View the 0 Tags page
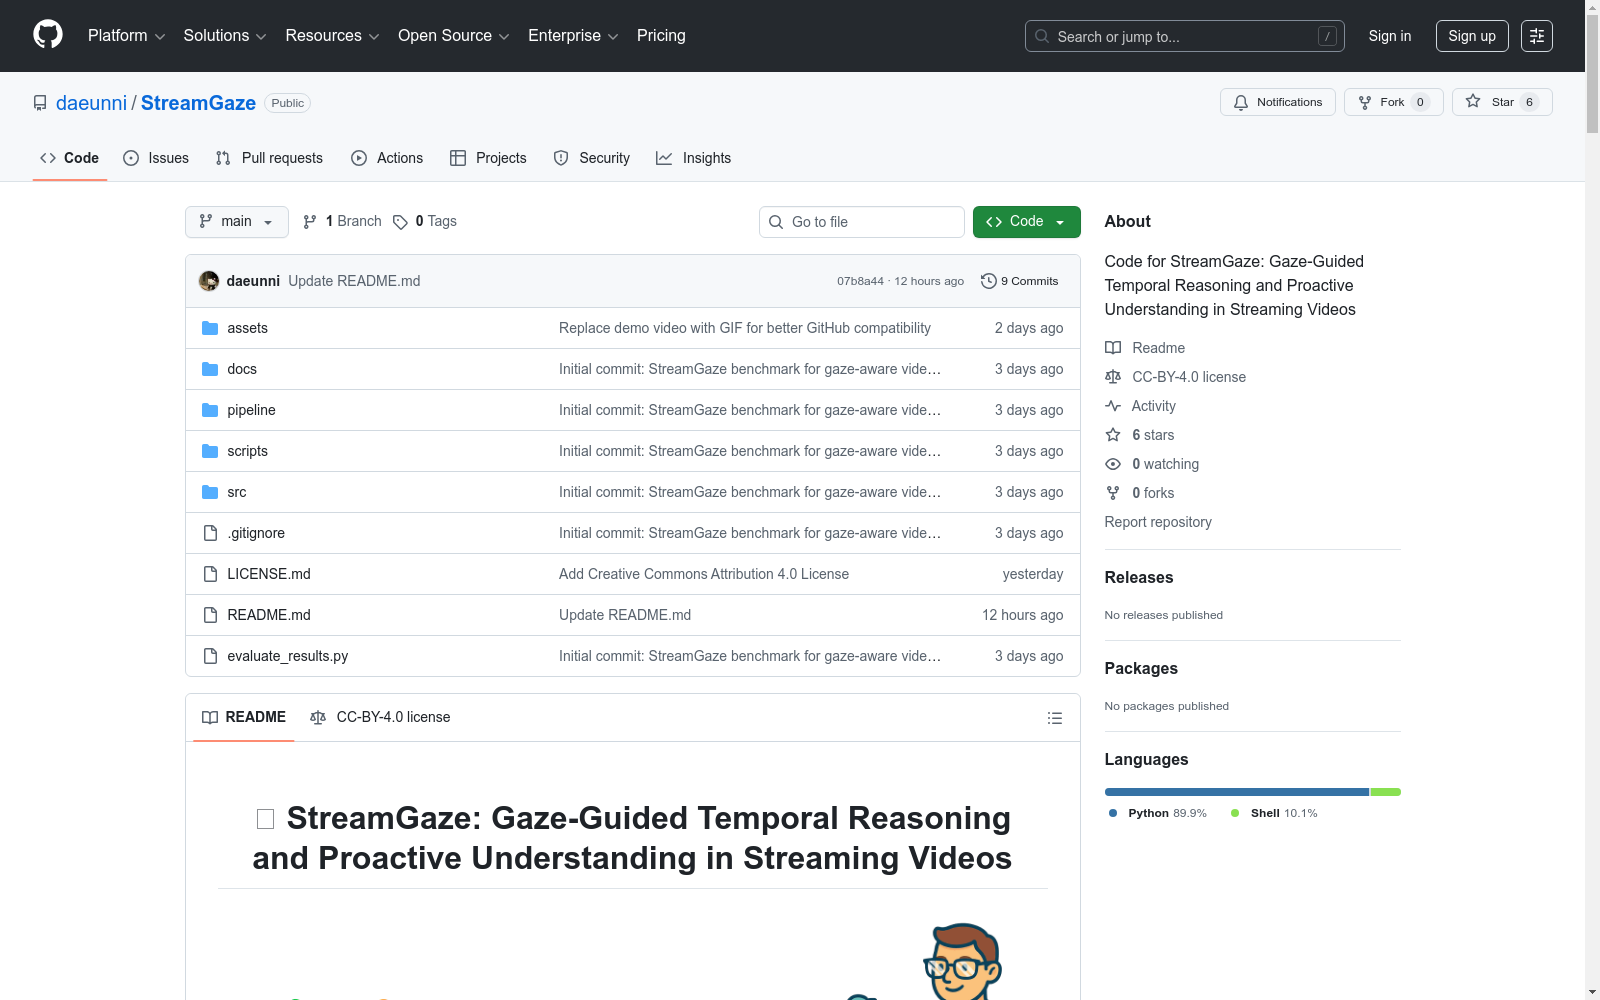Image resolution: width=1600 pixels, height=1000 pixels. click(425, 222)
